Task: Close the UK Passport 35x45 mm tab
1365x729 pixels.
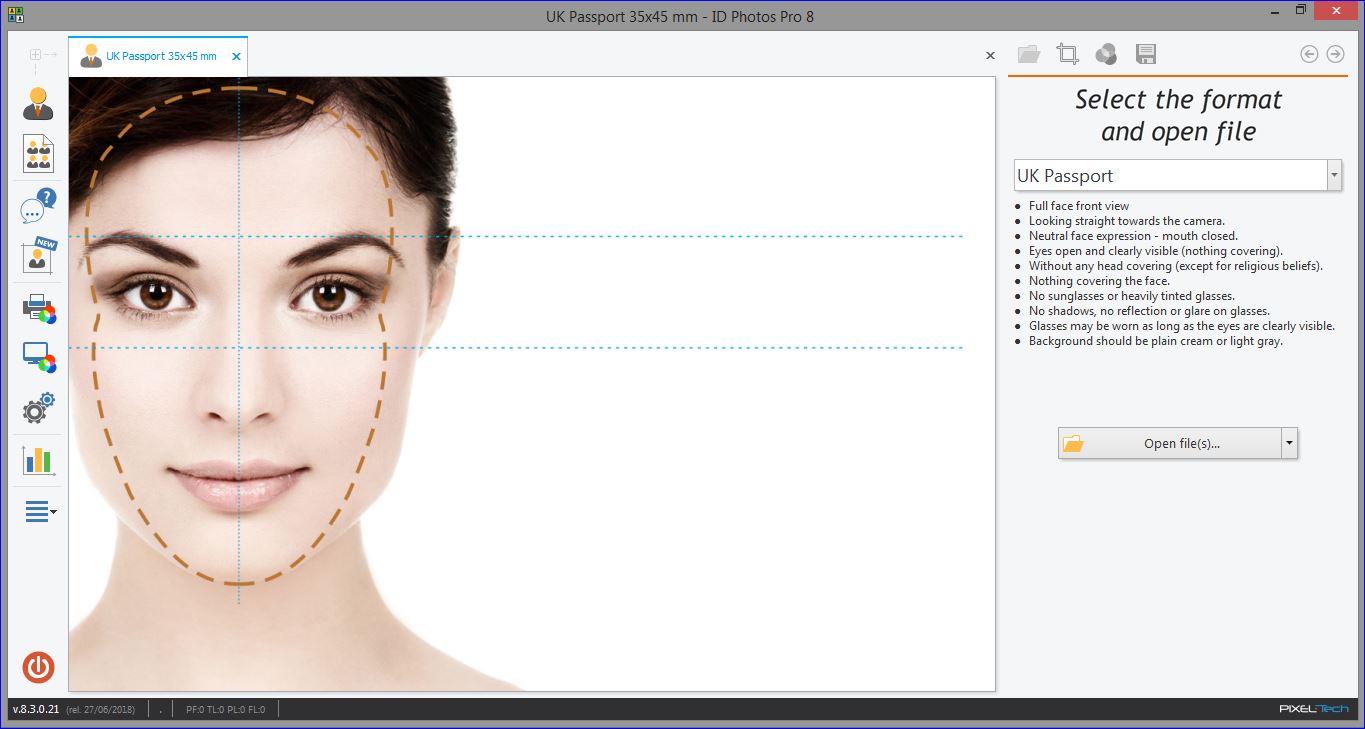Action: pyautogui.click(x=237, y=56)
